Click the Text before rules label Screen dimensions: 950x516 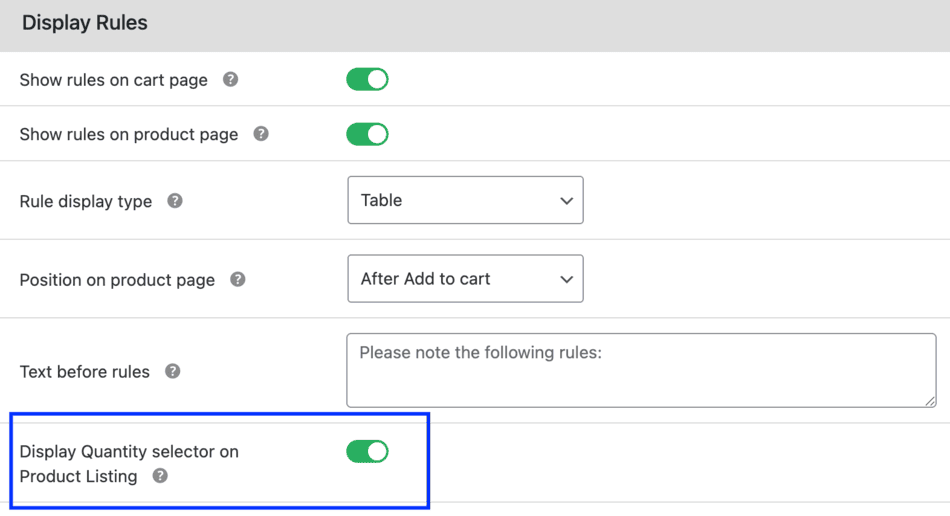click(85, 372)
